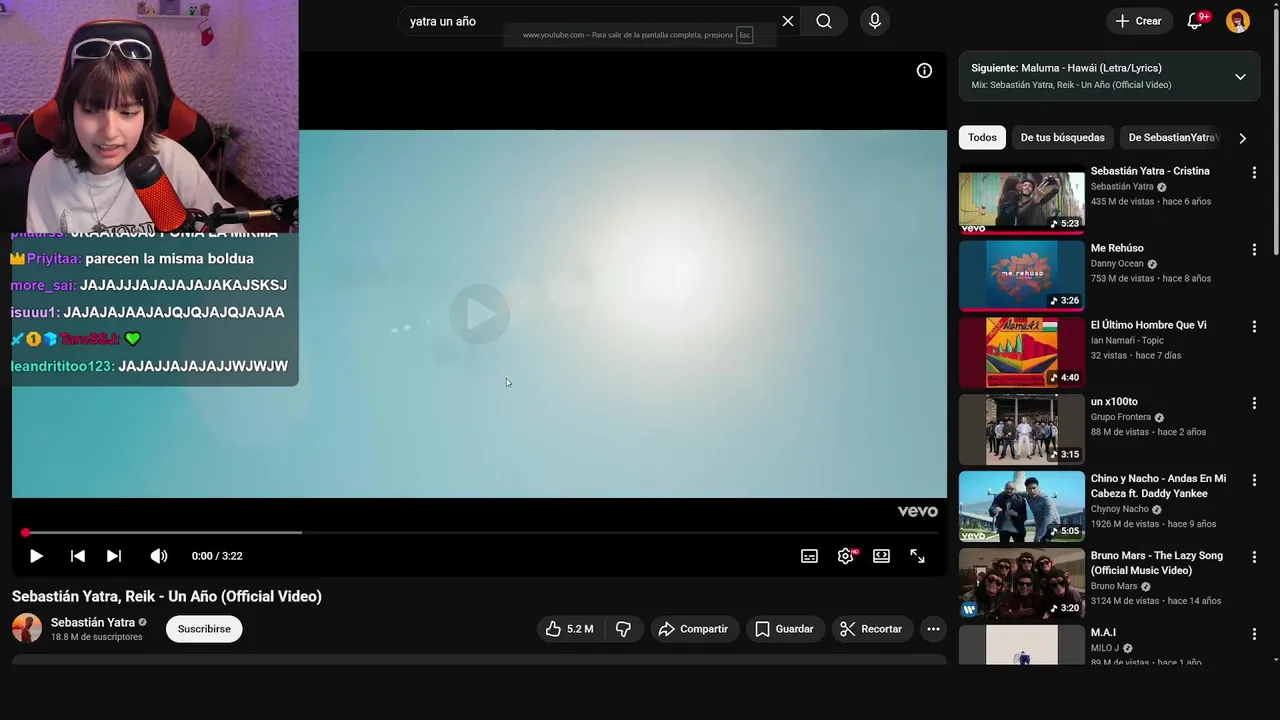1280x720 pixels.
Task: Open options menu for Me Rehúso
Action: point(1254,249)
